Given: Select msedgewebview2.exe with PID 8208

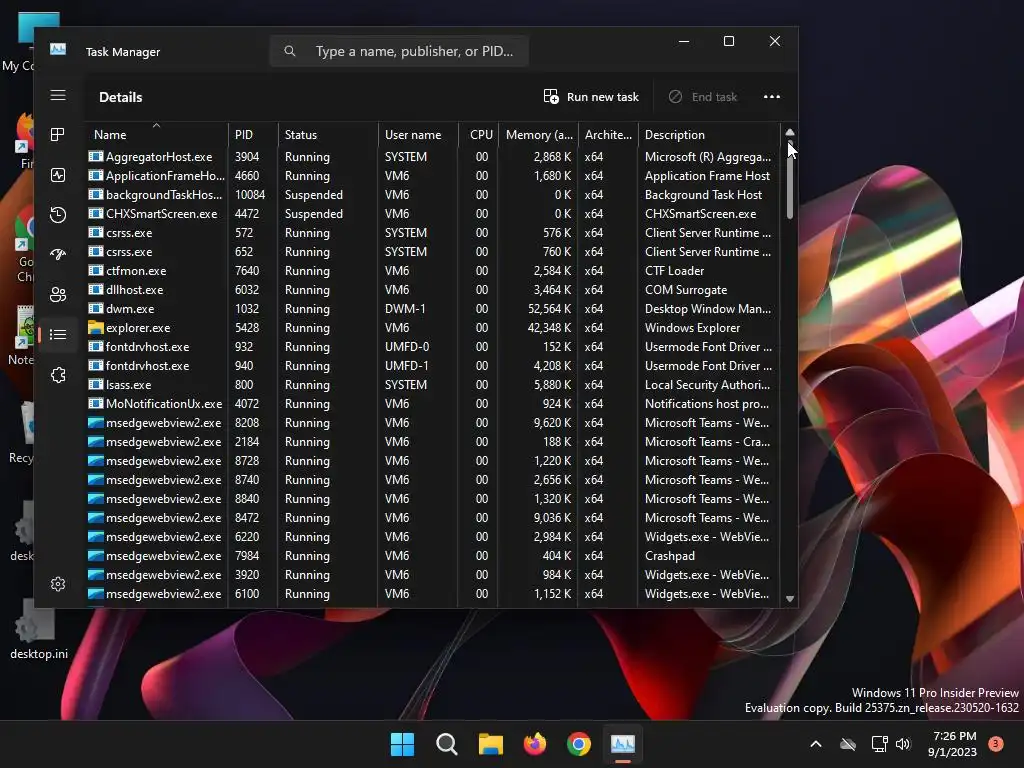Looking at the screenshot, I should pos(431,423).
